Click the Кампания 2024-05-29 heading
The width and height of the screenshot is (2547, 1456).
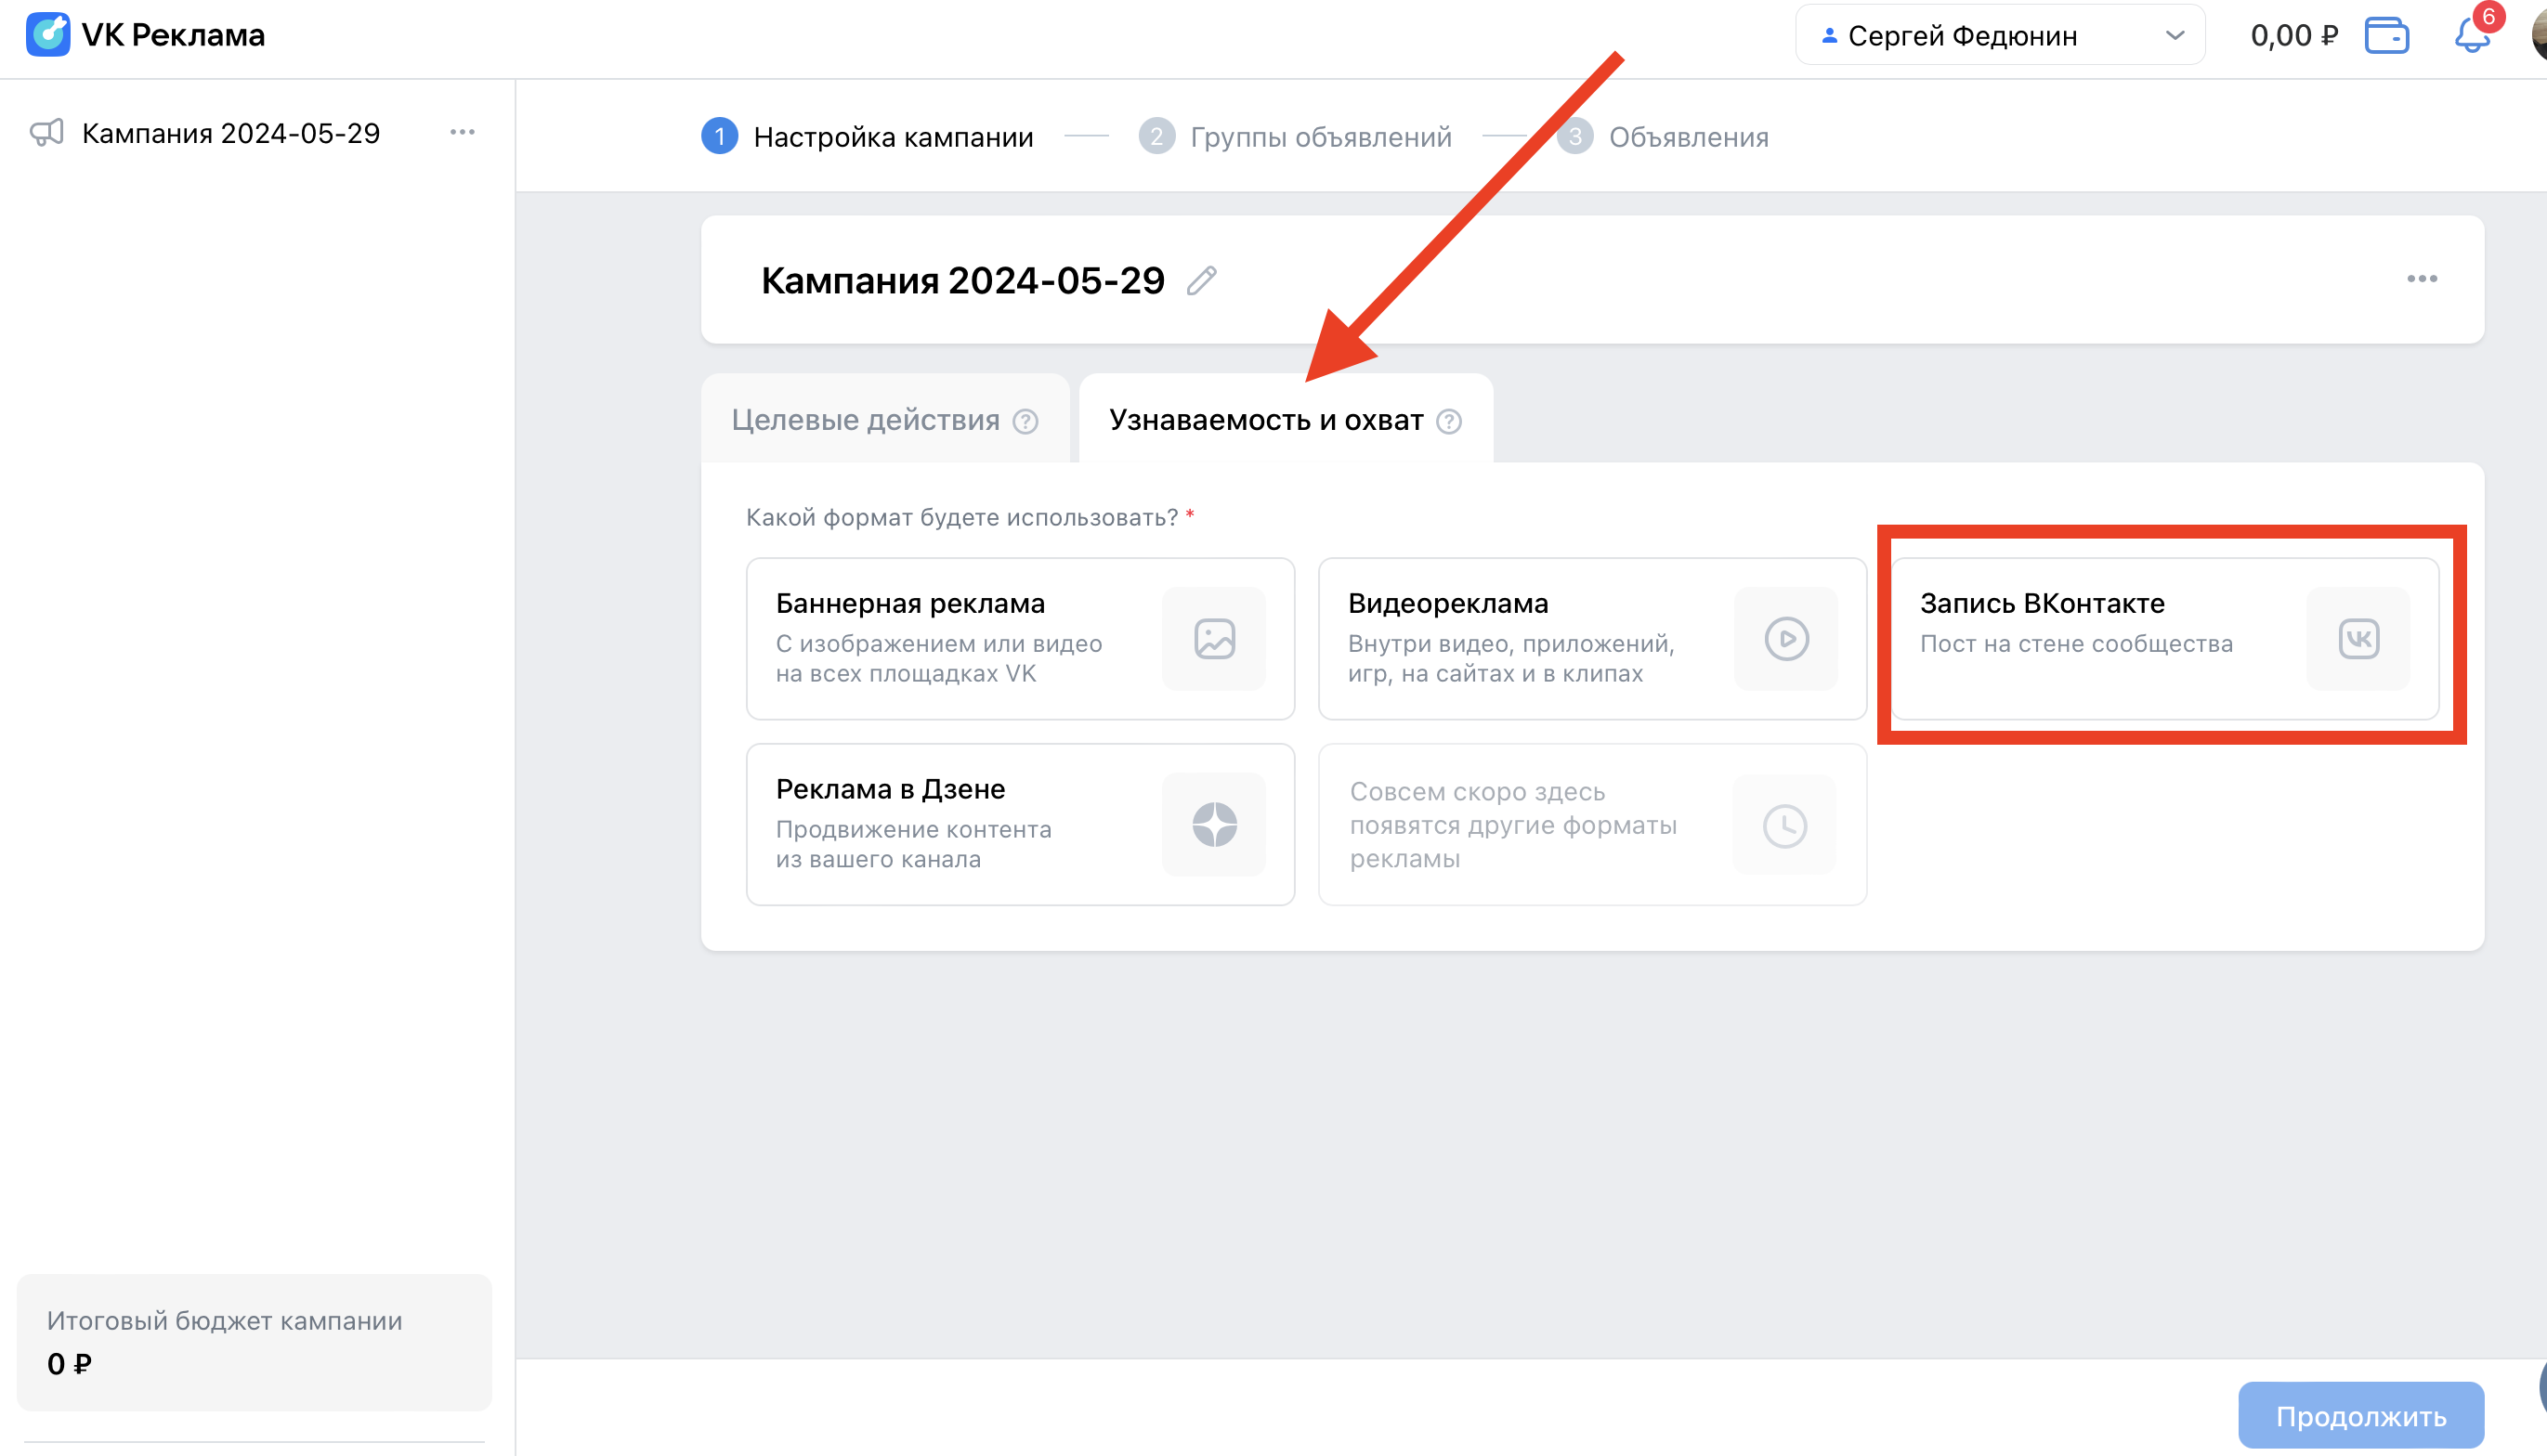tap(963, 281)
